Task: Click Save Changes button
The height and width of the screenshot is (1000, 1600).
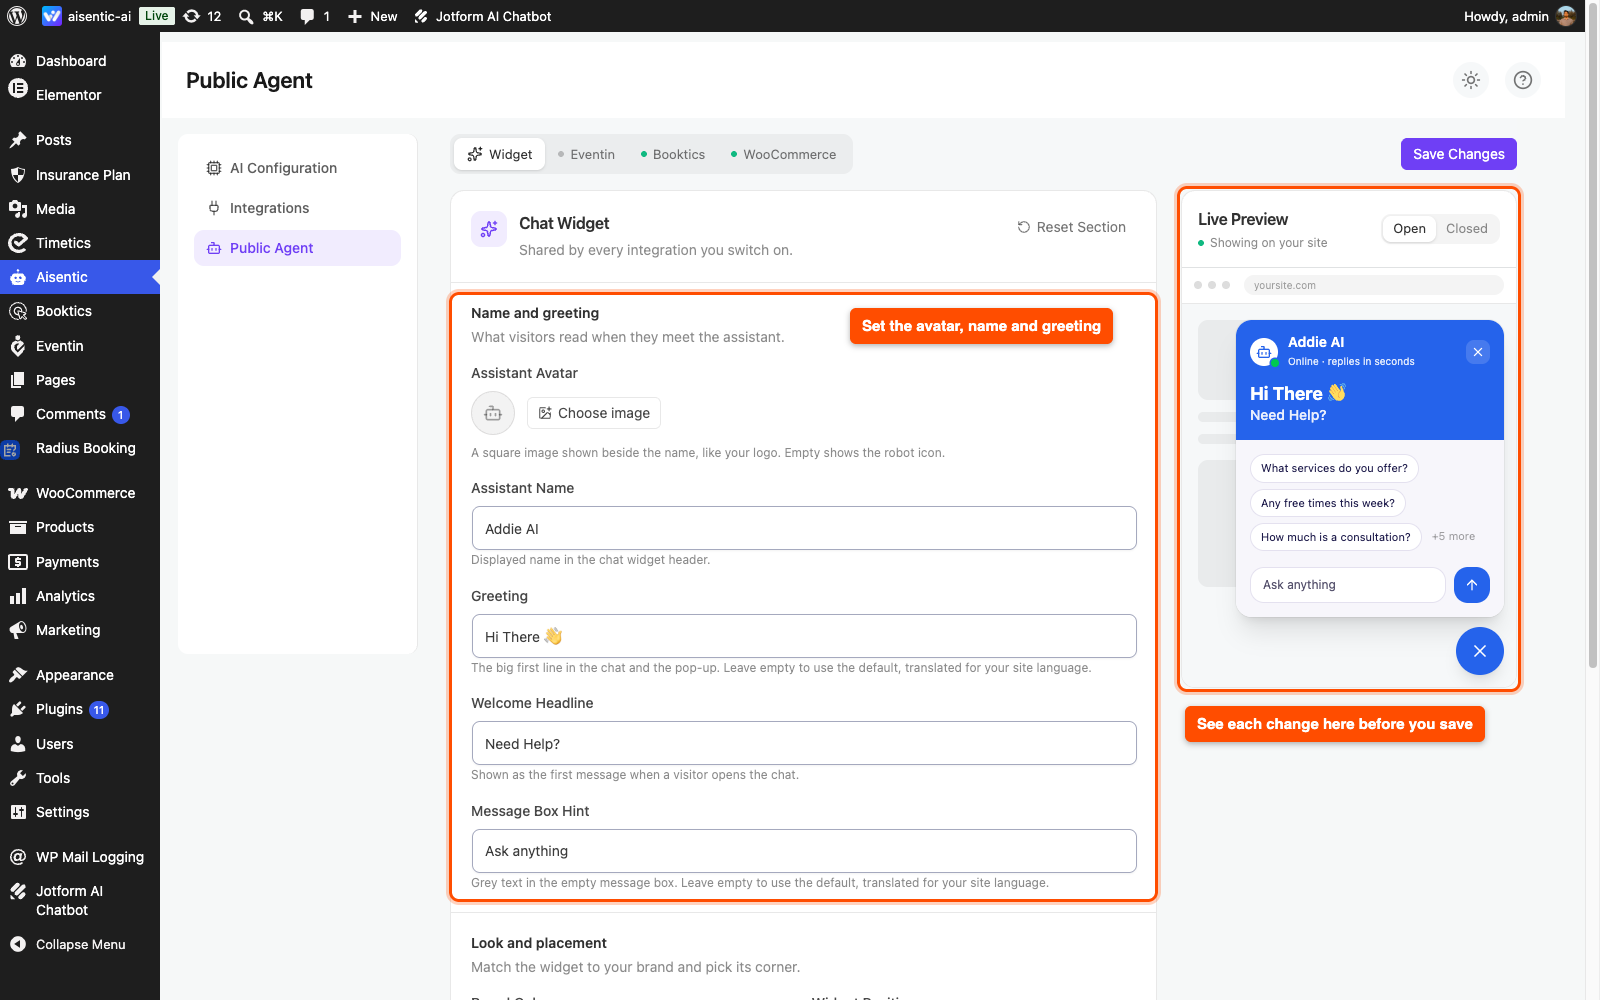Action: (x=1459, y=154)
